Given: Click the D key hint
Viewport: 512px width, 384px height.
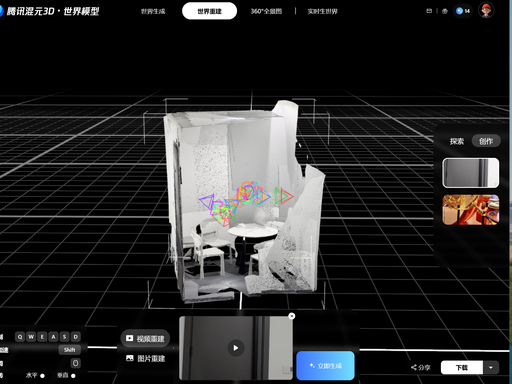Looking at the screenshot, I should [76, 337].
